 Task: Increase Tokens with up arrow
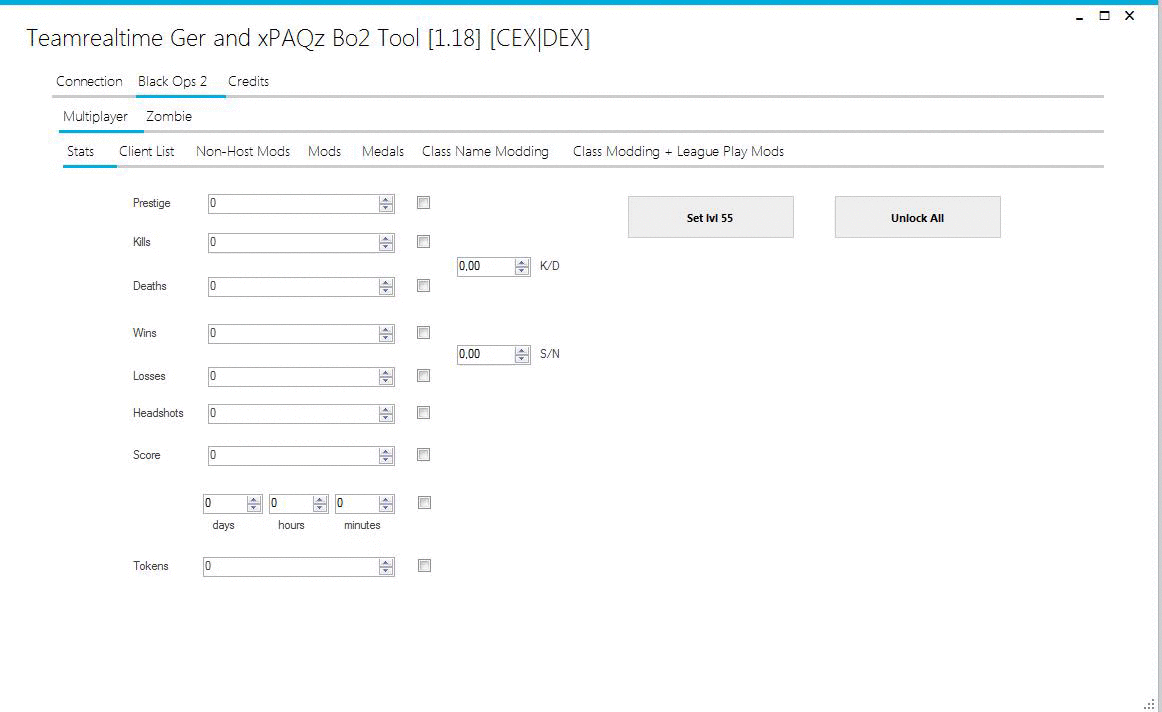click(x=385, y=562)
